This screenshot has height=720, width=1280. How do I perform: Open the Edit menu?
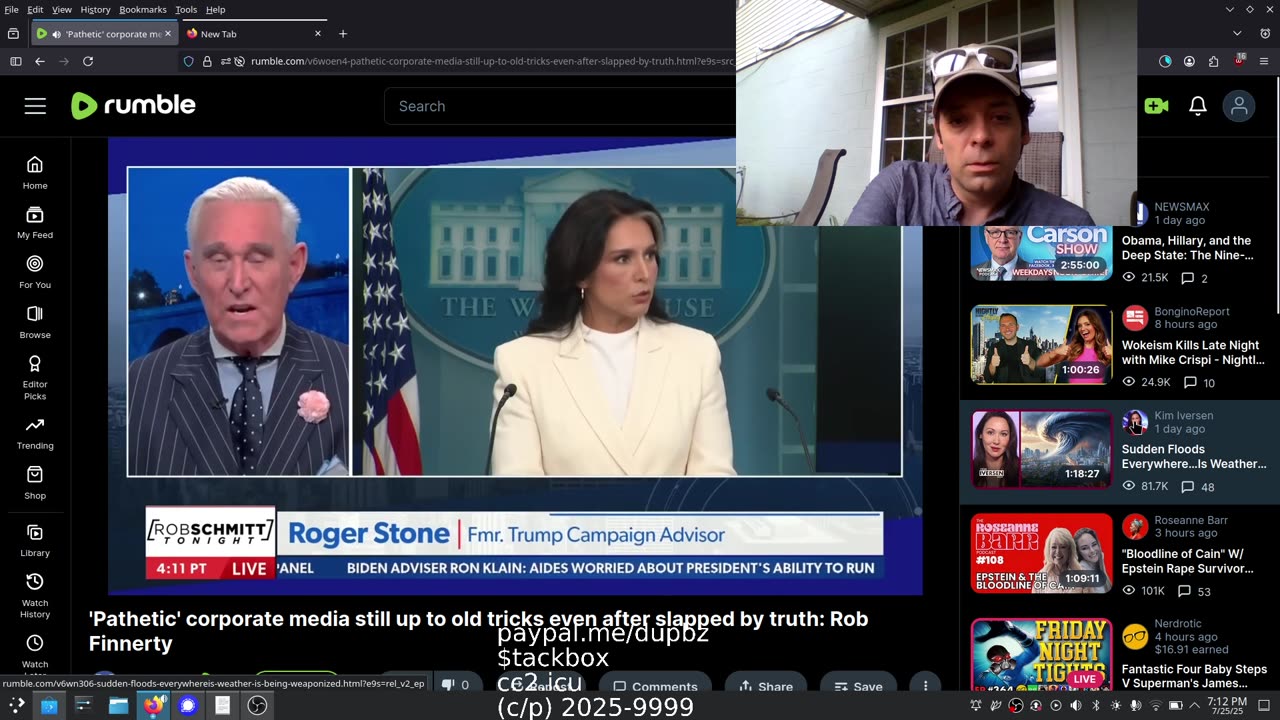pos(35,9)
